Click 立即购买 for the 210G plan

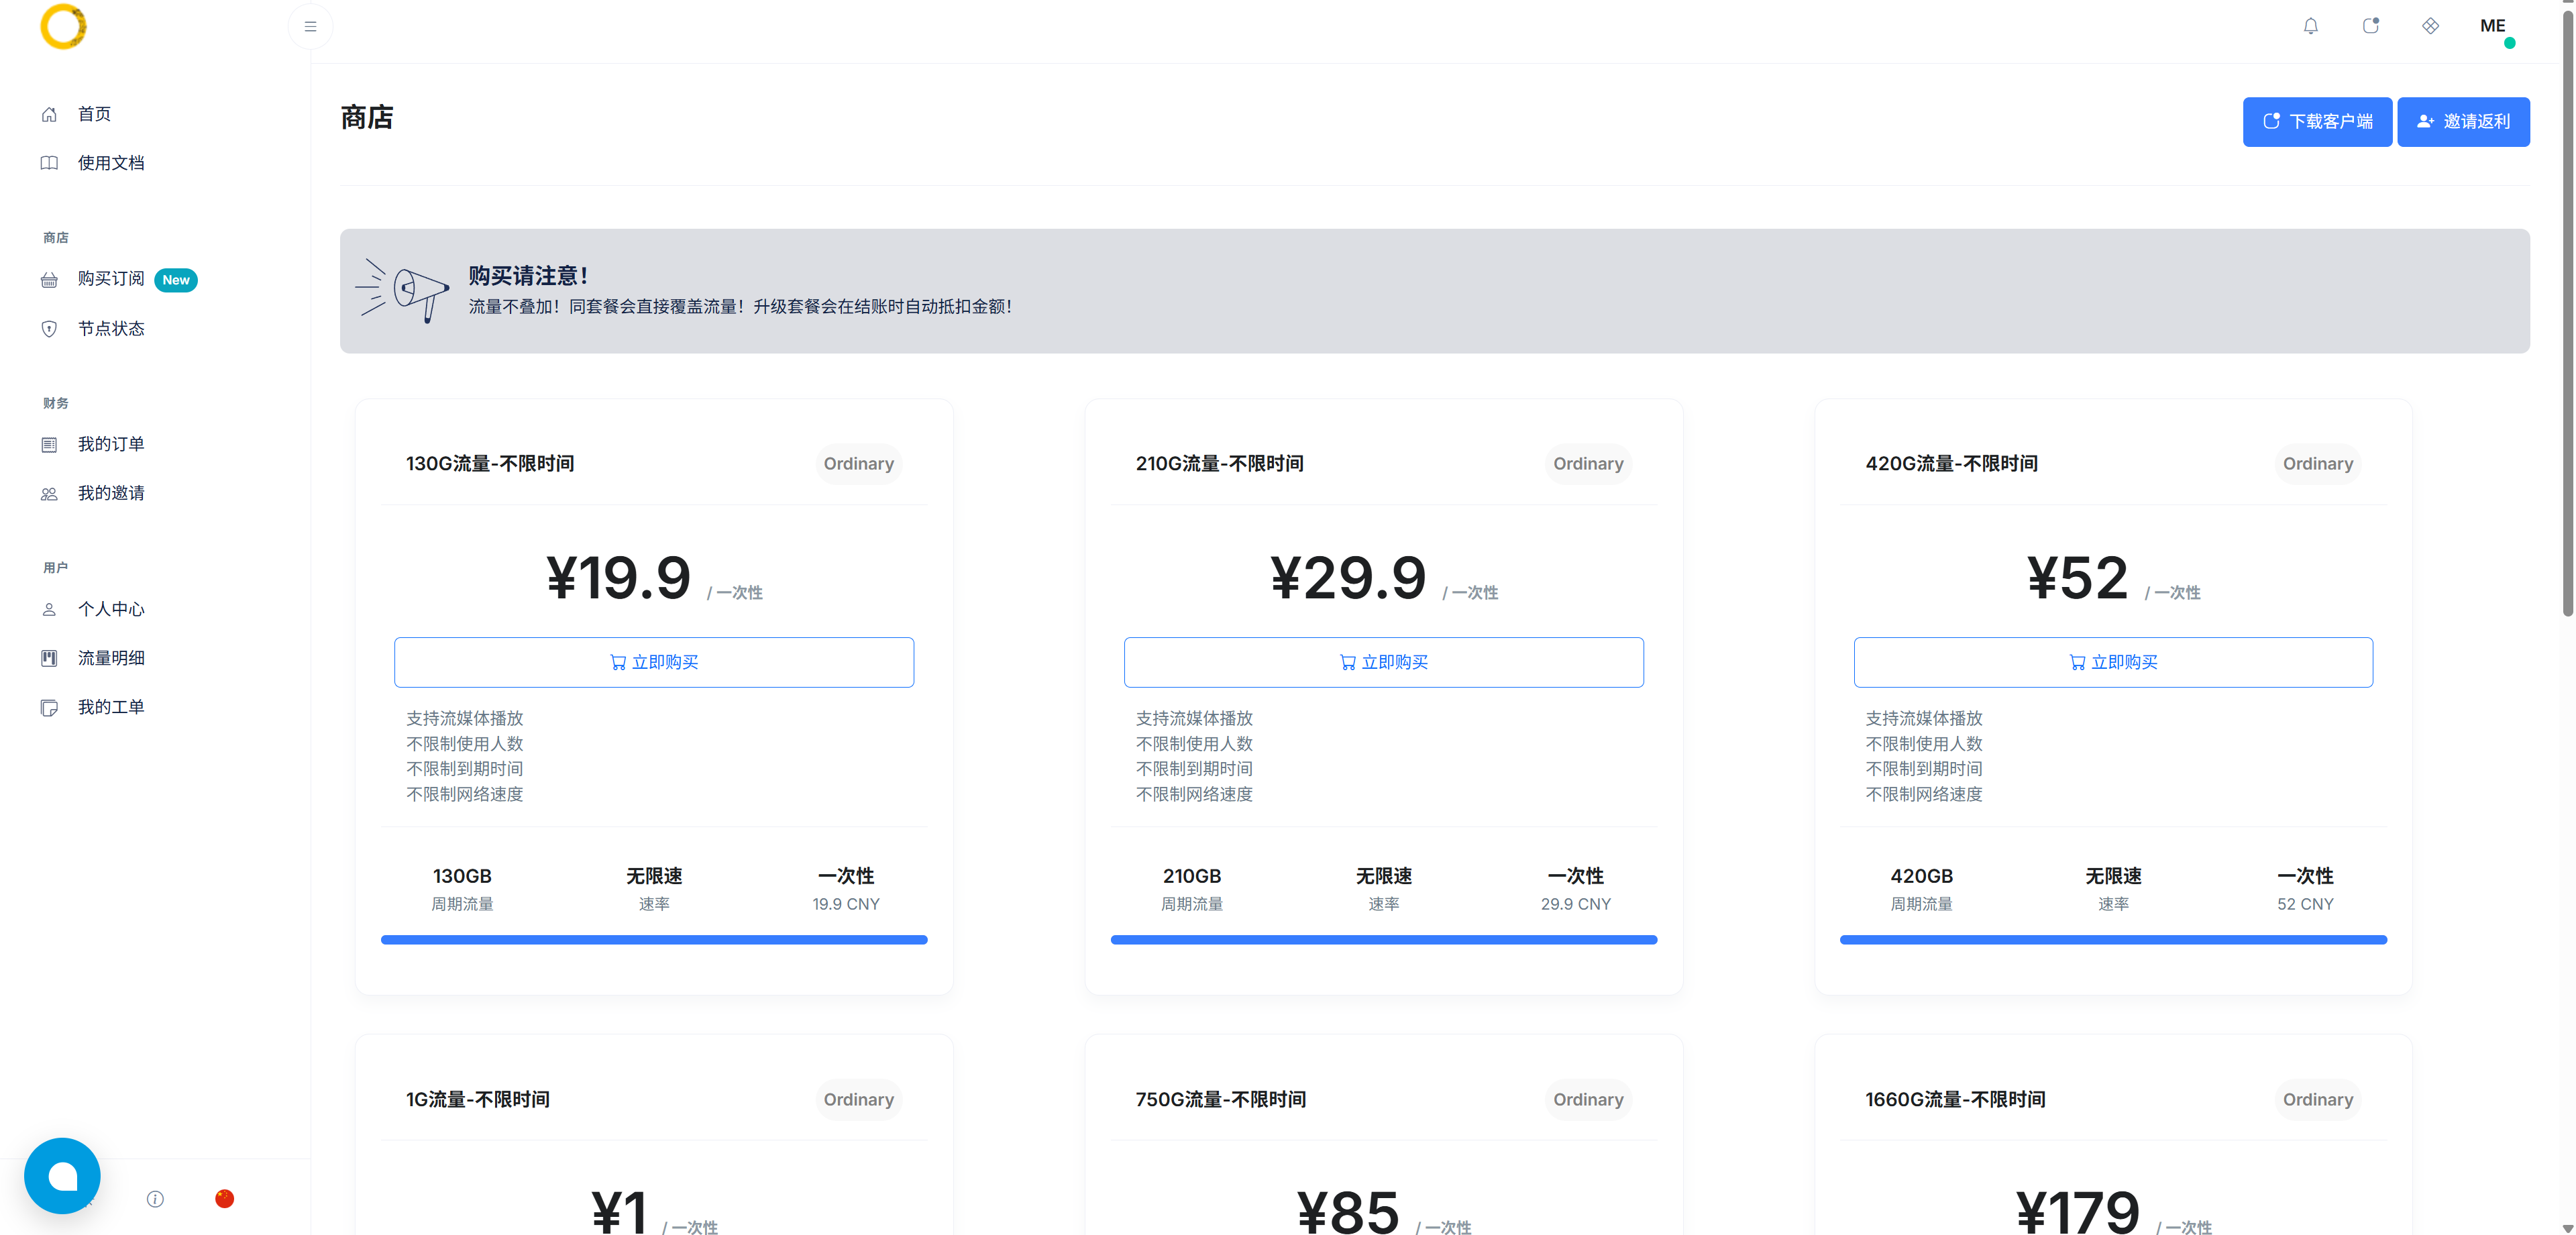[x=1383, y=662]
